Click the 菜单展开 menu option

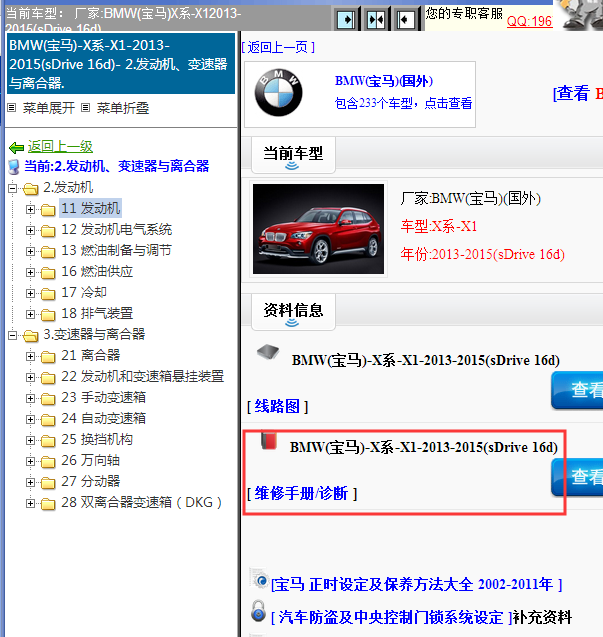49,108
